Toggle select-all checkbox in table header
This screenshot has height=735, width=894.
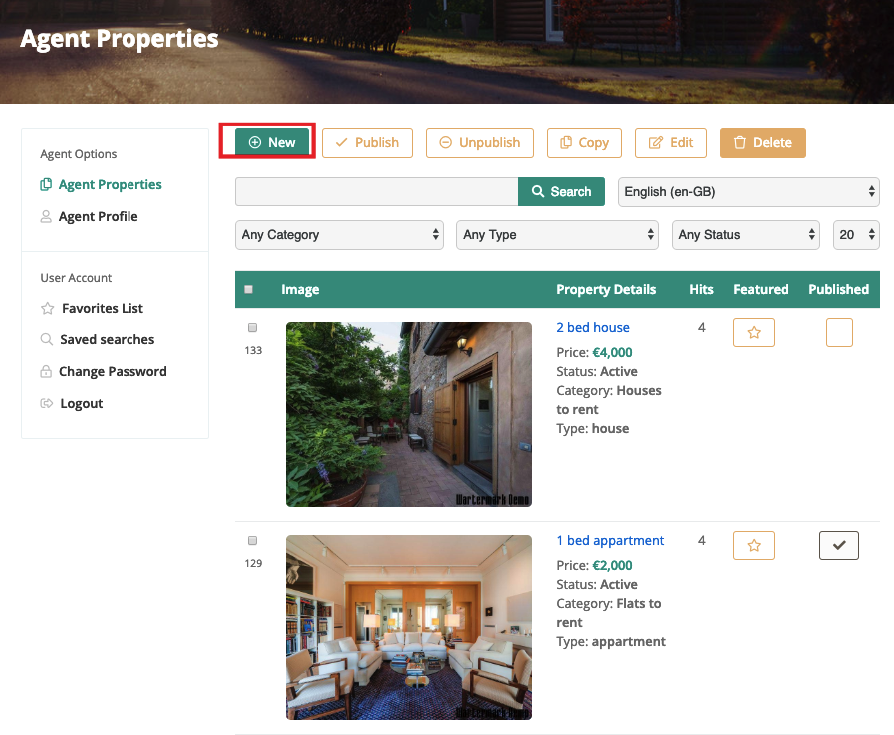tap(248, 290)
